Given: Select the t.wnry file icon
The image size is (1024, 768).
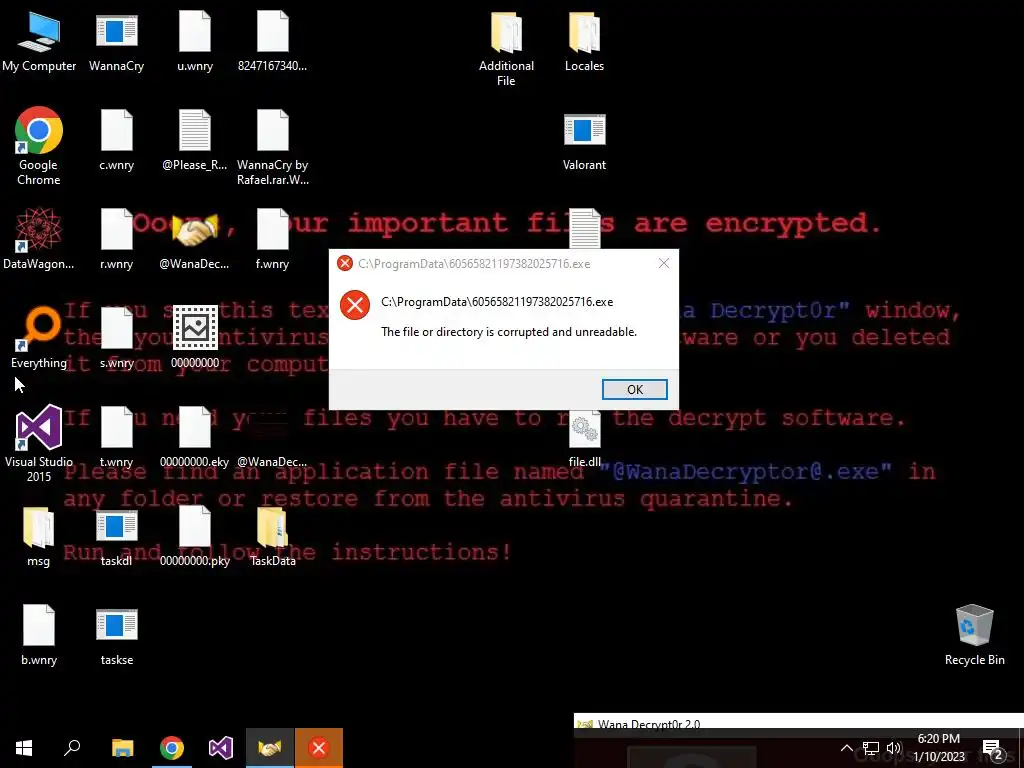Looking at the screenshot, I should [116, 438].
